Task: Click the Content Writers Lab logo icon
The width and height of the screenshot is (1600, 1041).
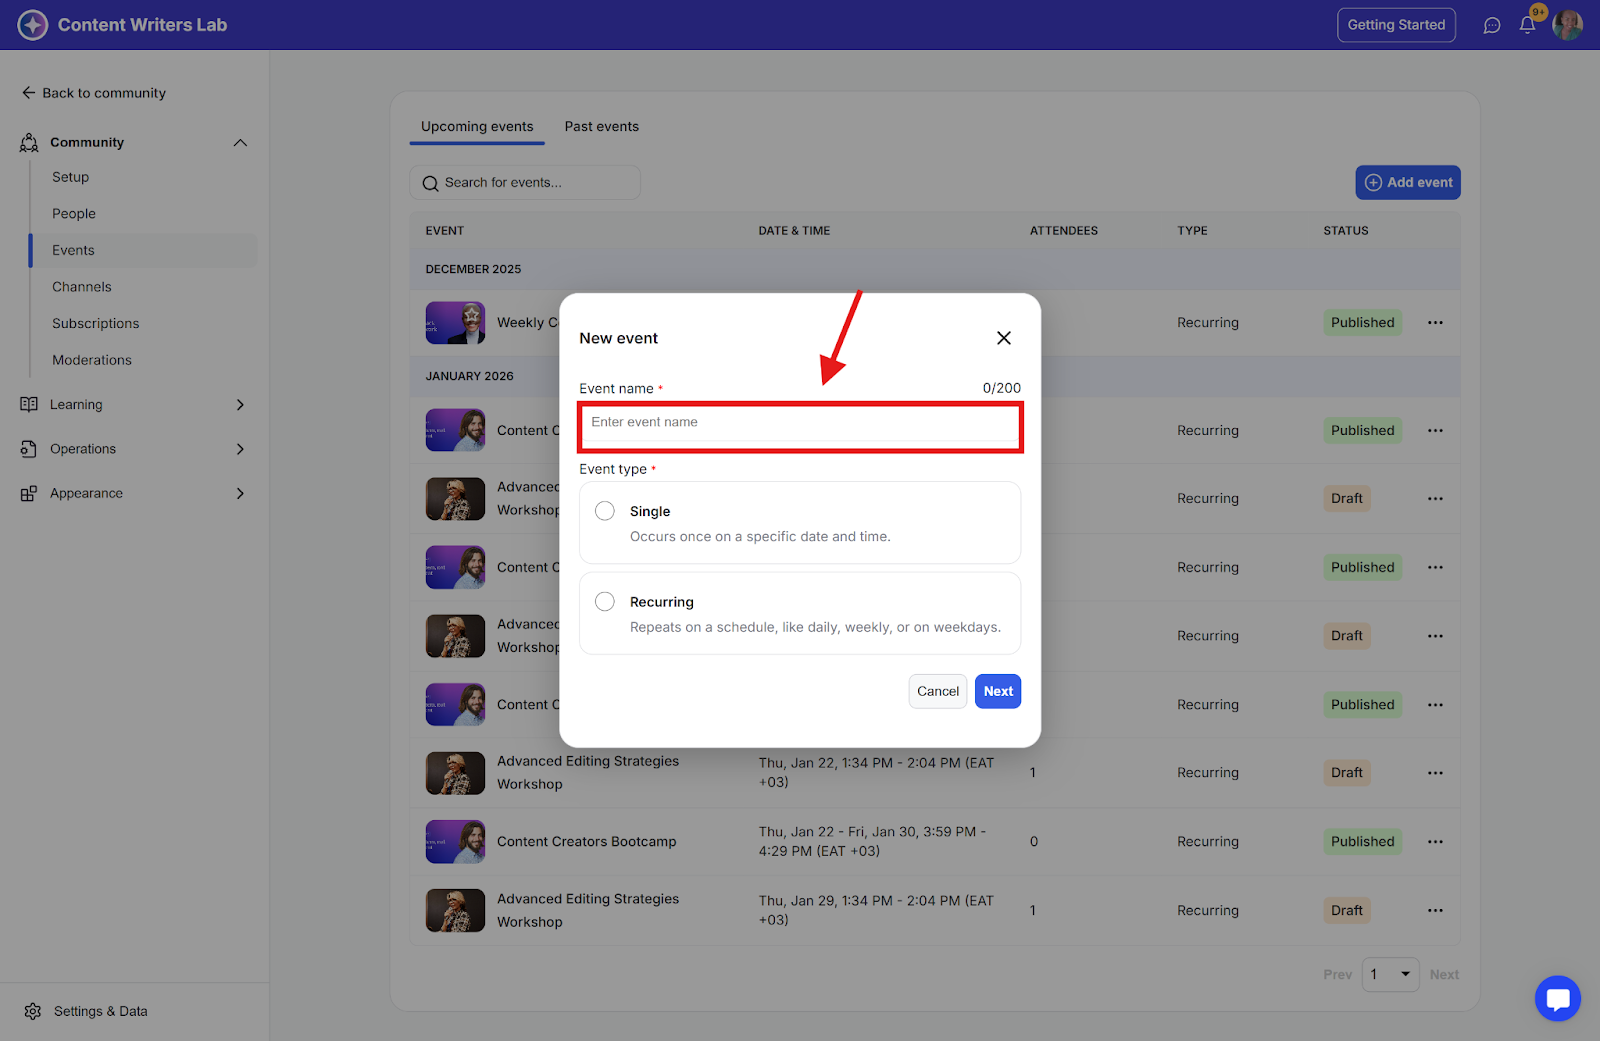Action: (33, 25)
